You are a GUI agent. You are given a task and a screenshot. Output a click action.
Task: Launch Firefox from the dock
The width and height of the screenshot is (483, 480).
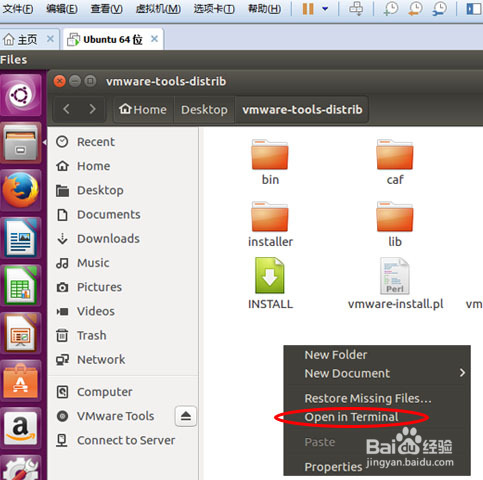(21, 191)
